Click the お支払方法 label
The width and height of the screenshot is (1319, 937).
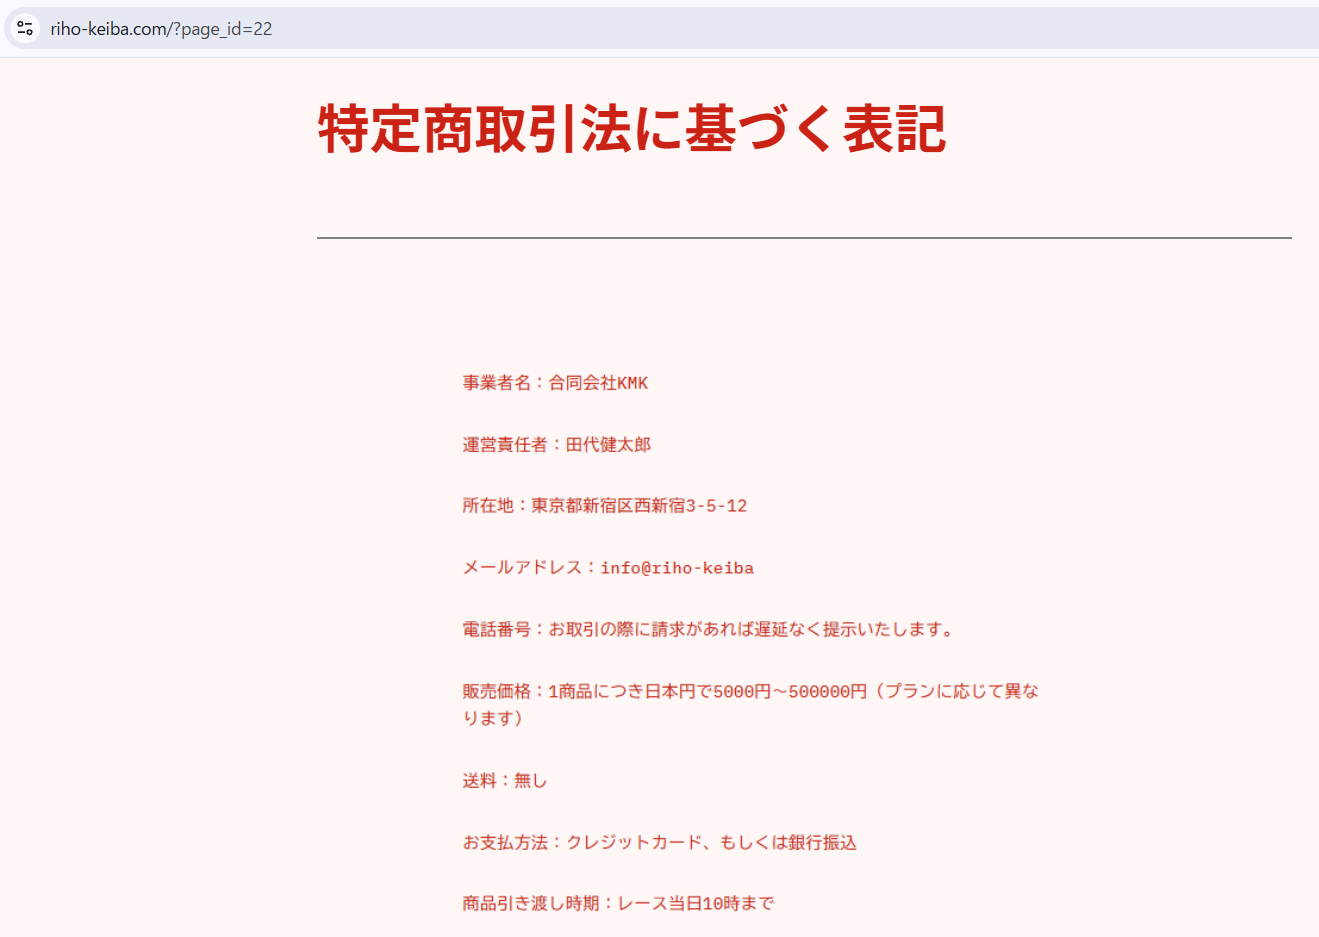click(505, 843)
